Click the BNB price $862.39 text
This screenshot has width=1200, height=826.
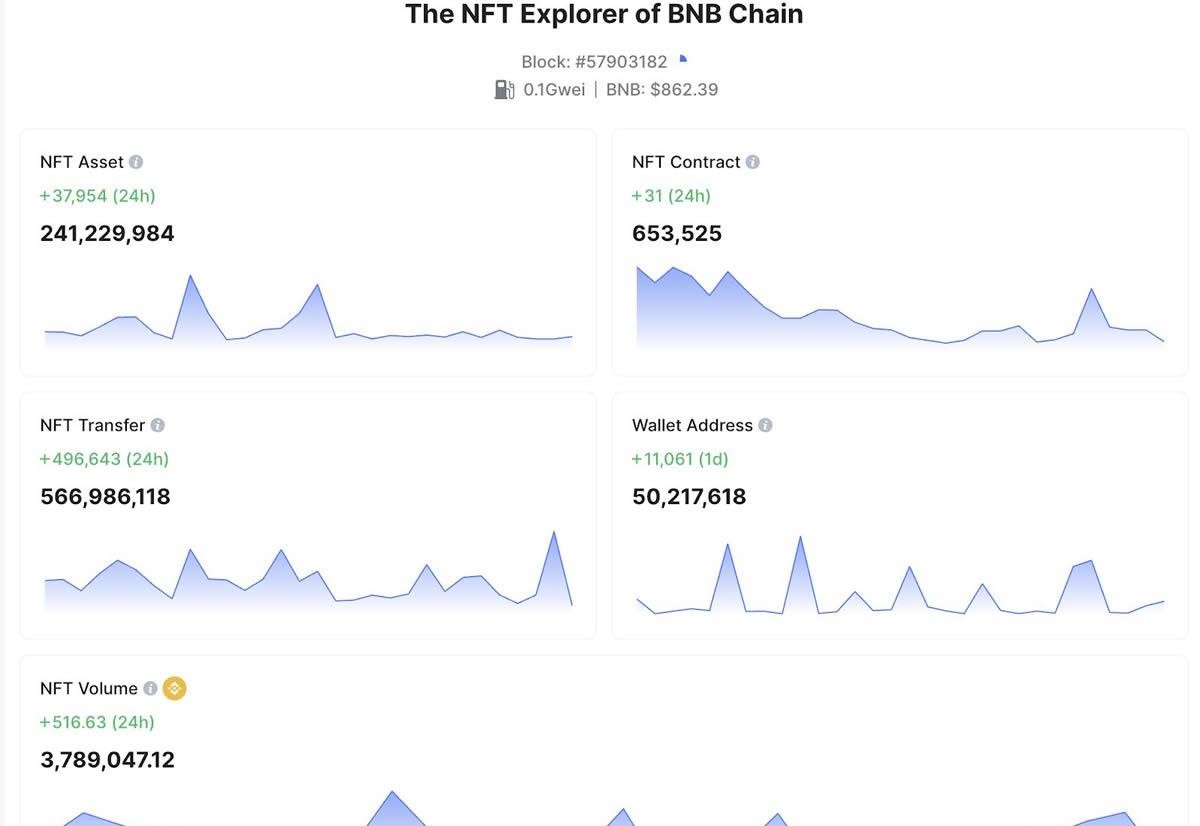[661, 89]
